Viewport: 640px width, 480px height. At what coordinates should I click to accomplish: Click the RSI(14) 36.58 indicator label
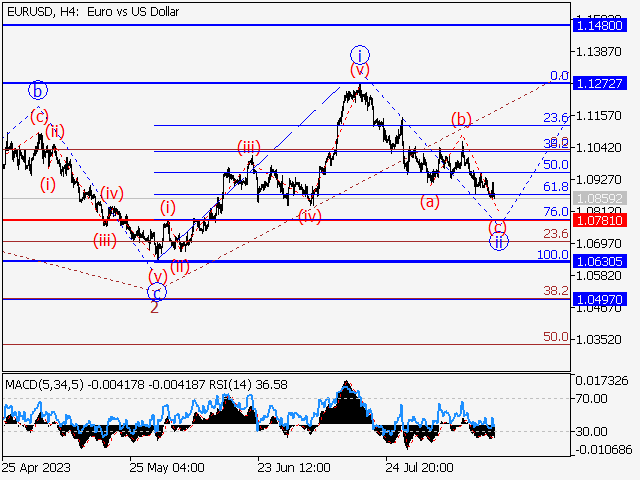pyautogui.click(x=248, y=385)
